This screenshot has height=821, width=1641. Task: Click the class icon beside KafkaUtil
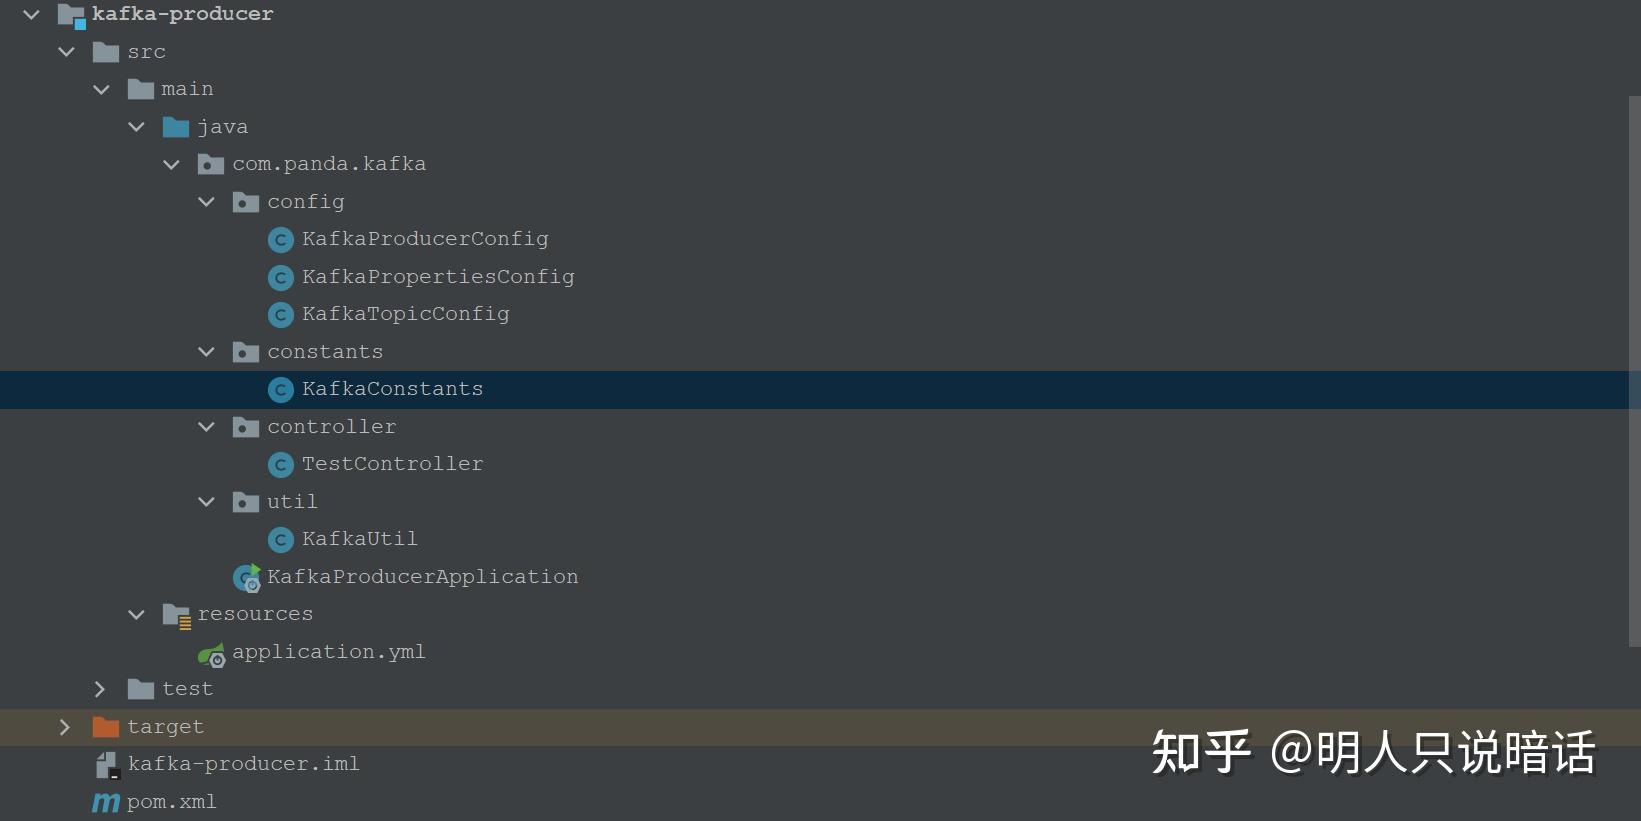pyautogui.click(x=281, y=539)
